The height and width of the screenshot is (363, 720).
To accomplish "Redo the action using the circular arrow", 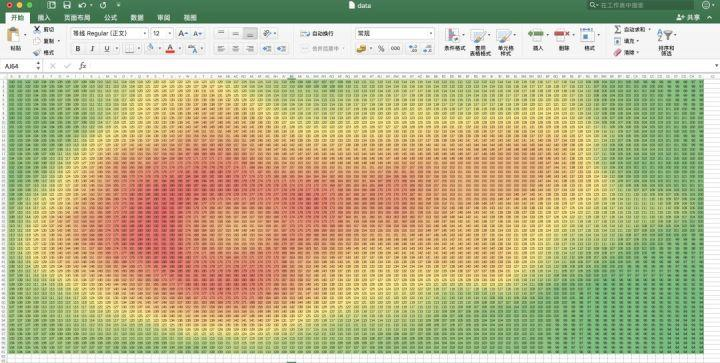I will [x=103, y=5].
